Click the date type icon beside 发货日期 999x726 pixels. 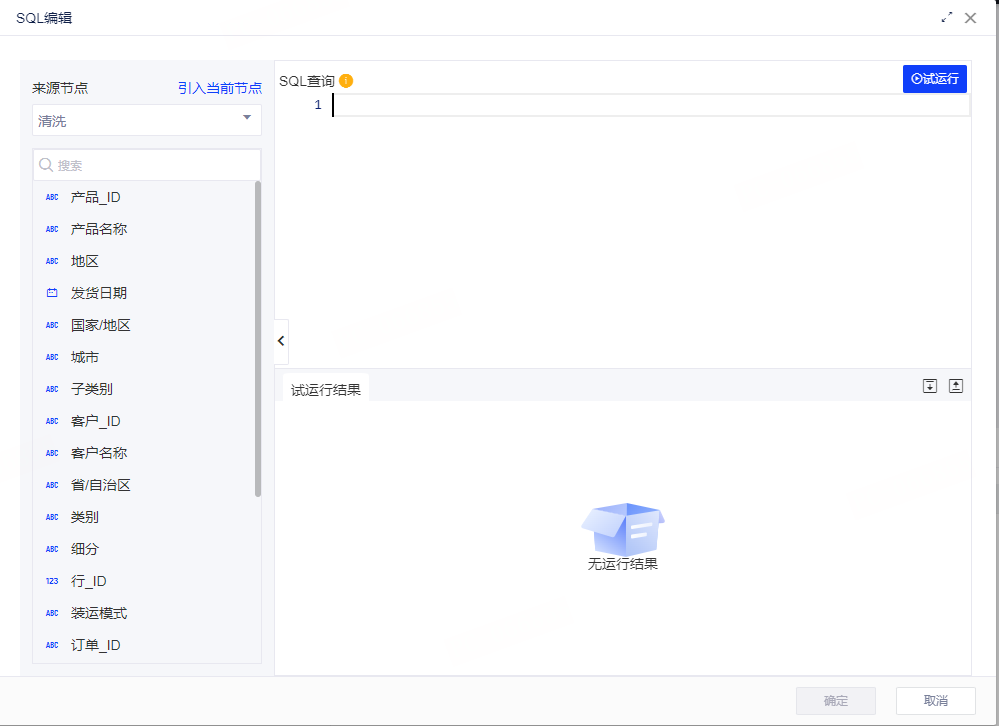tap(52, 293)
